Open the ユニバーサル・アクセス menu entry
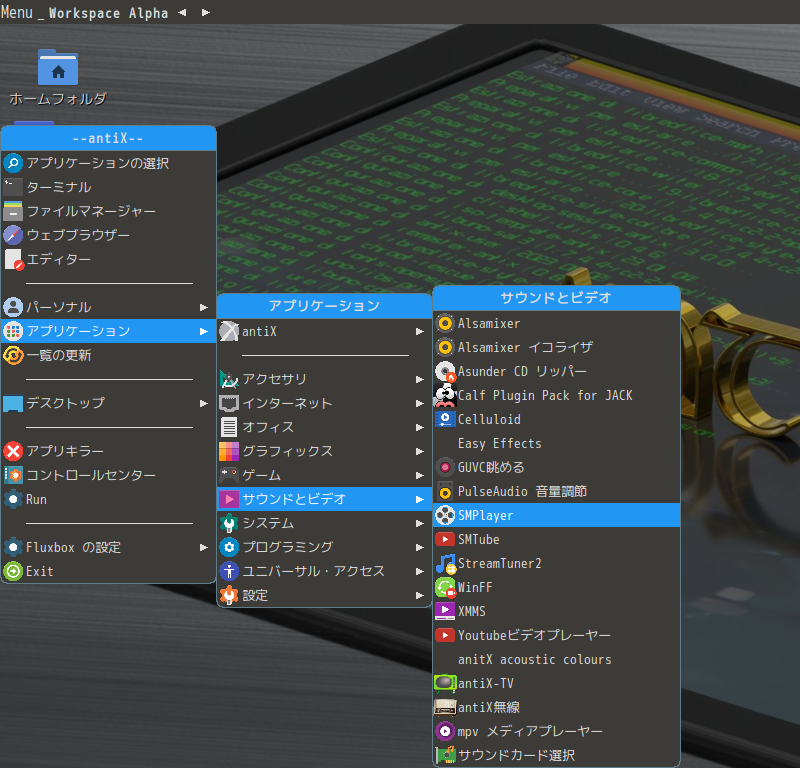800x768 pixels. click(x=324, y=571)
